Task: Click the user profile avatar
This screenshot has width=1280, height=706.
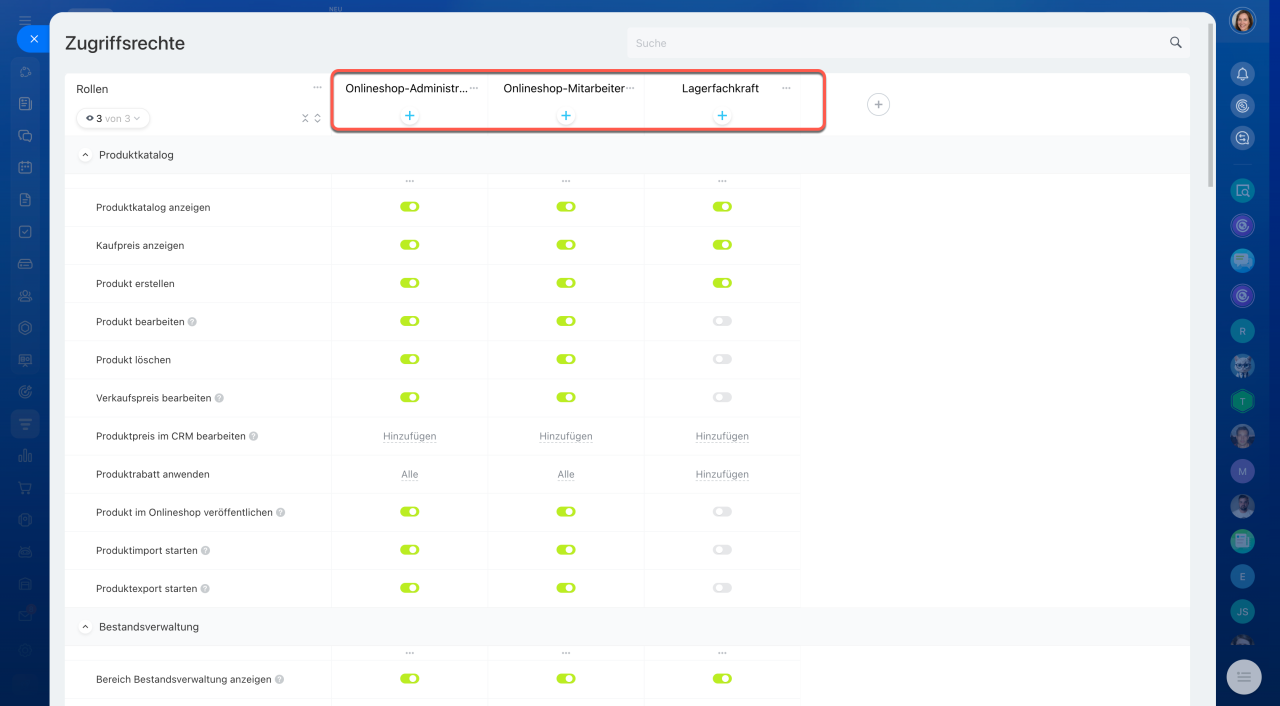Action: pyautogui.click(x=1242, y=21)
